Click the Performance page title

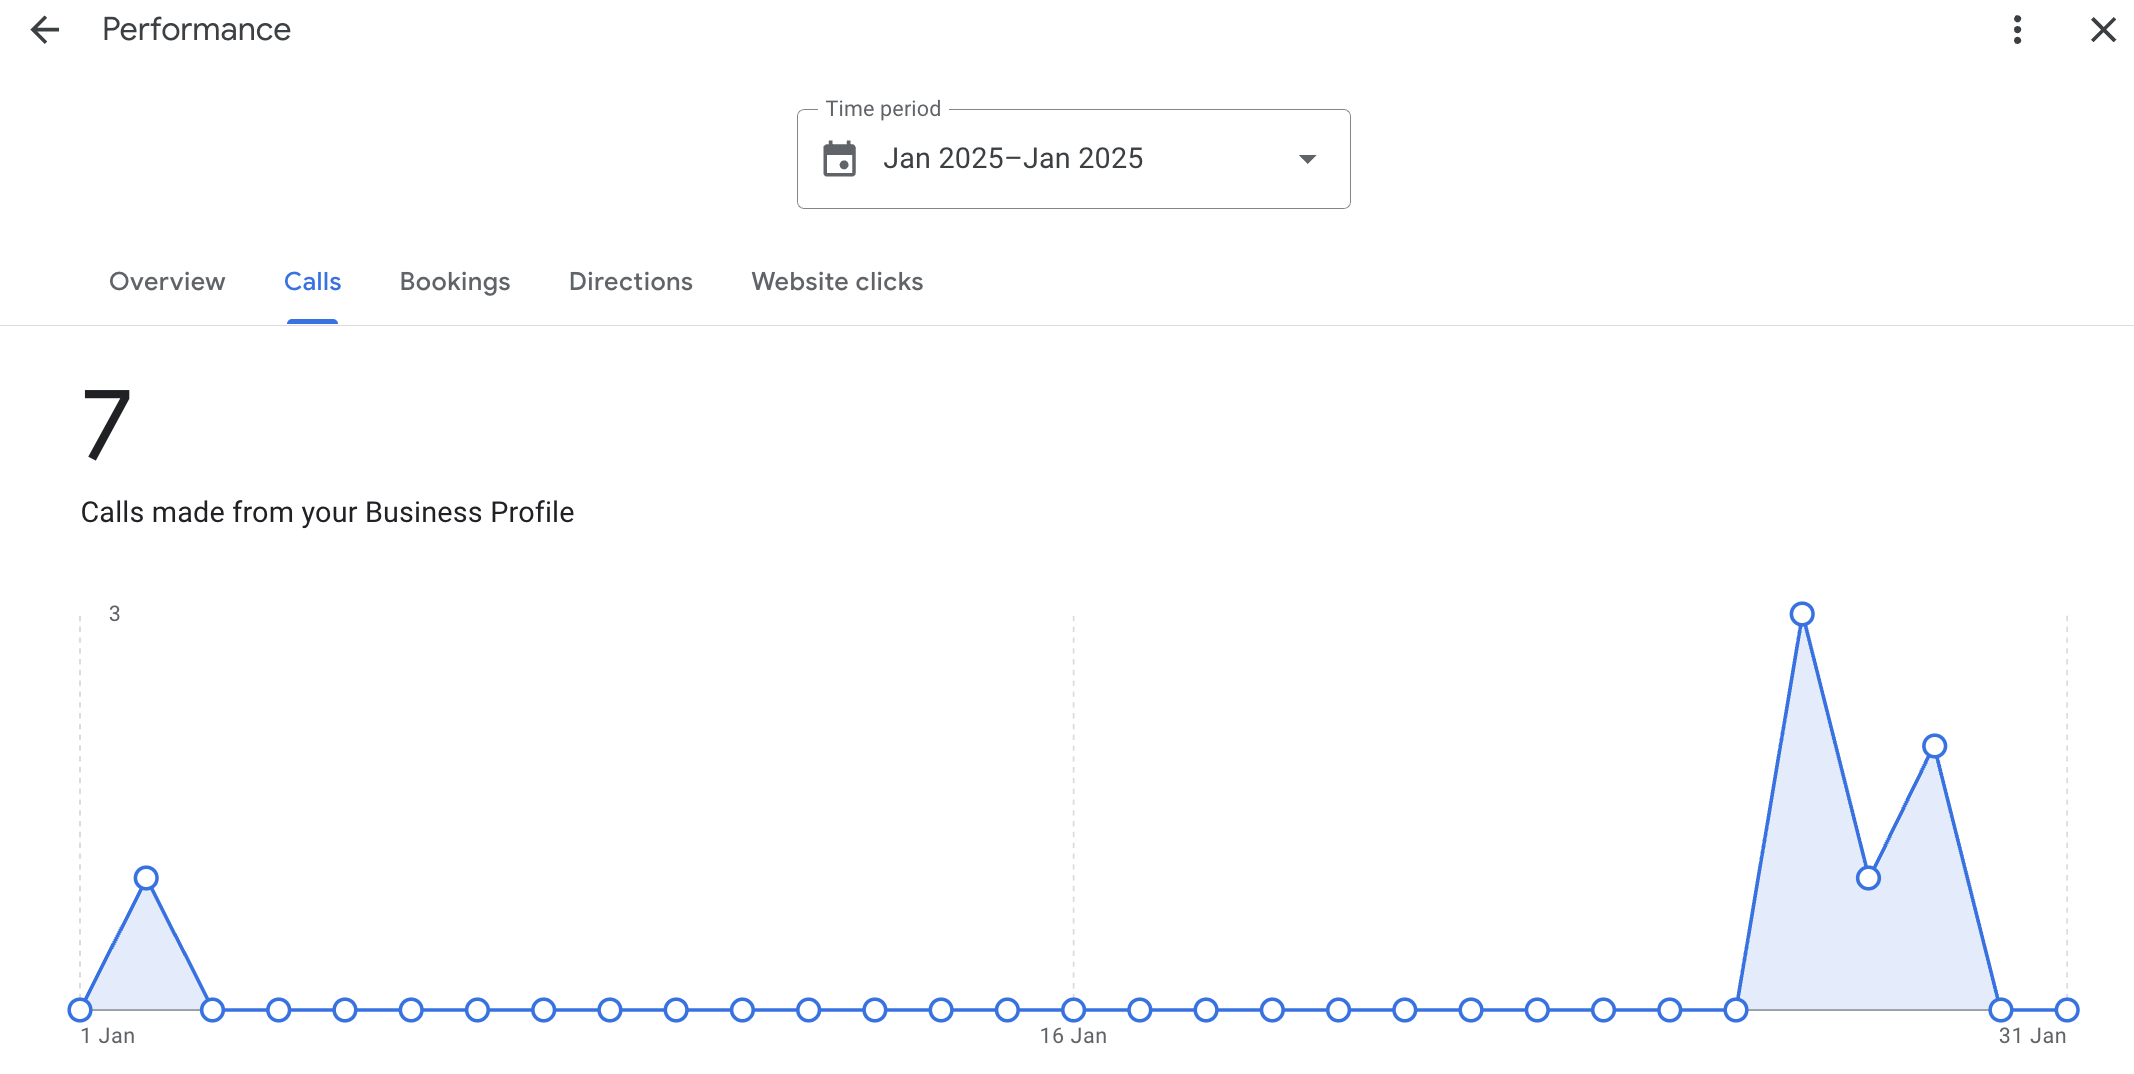click(196, 30)
